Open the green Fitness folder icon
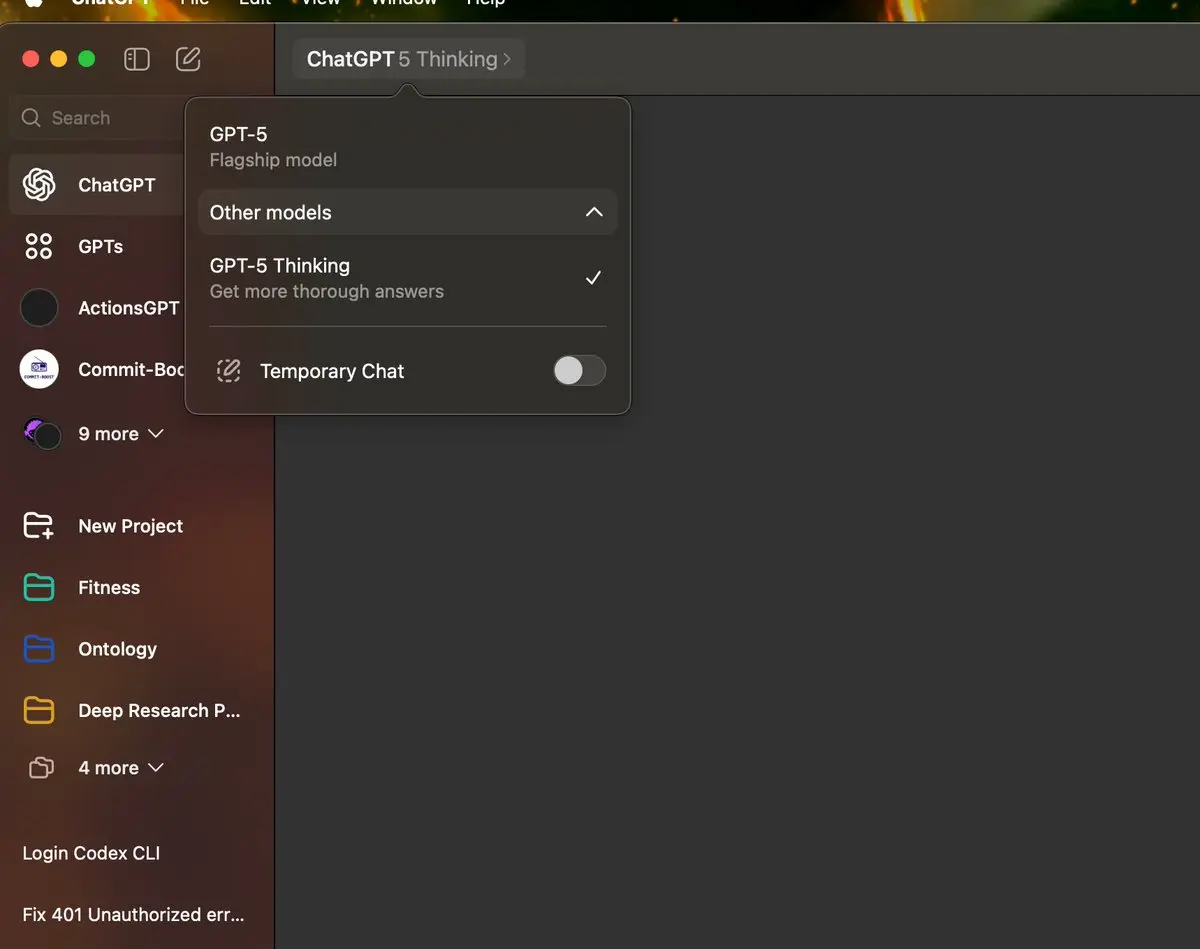Image resolution: width=1200 pixels, height=949 pixels. pos(39,588)
